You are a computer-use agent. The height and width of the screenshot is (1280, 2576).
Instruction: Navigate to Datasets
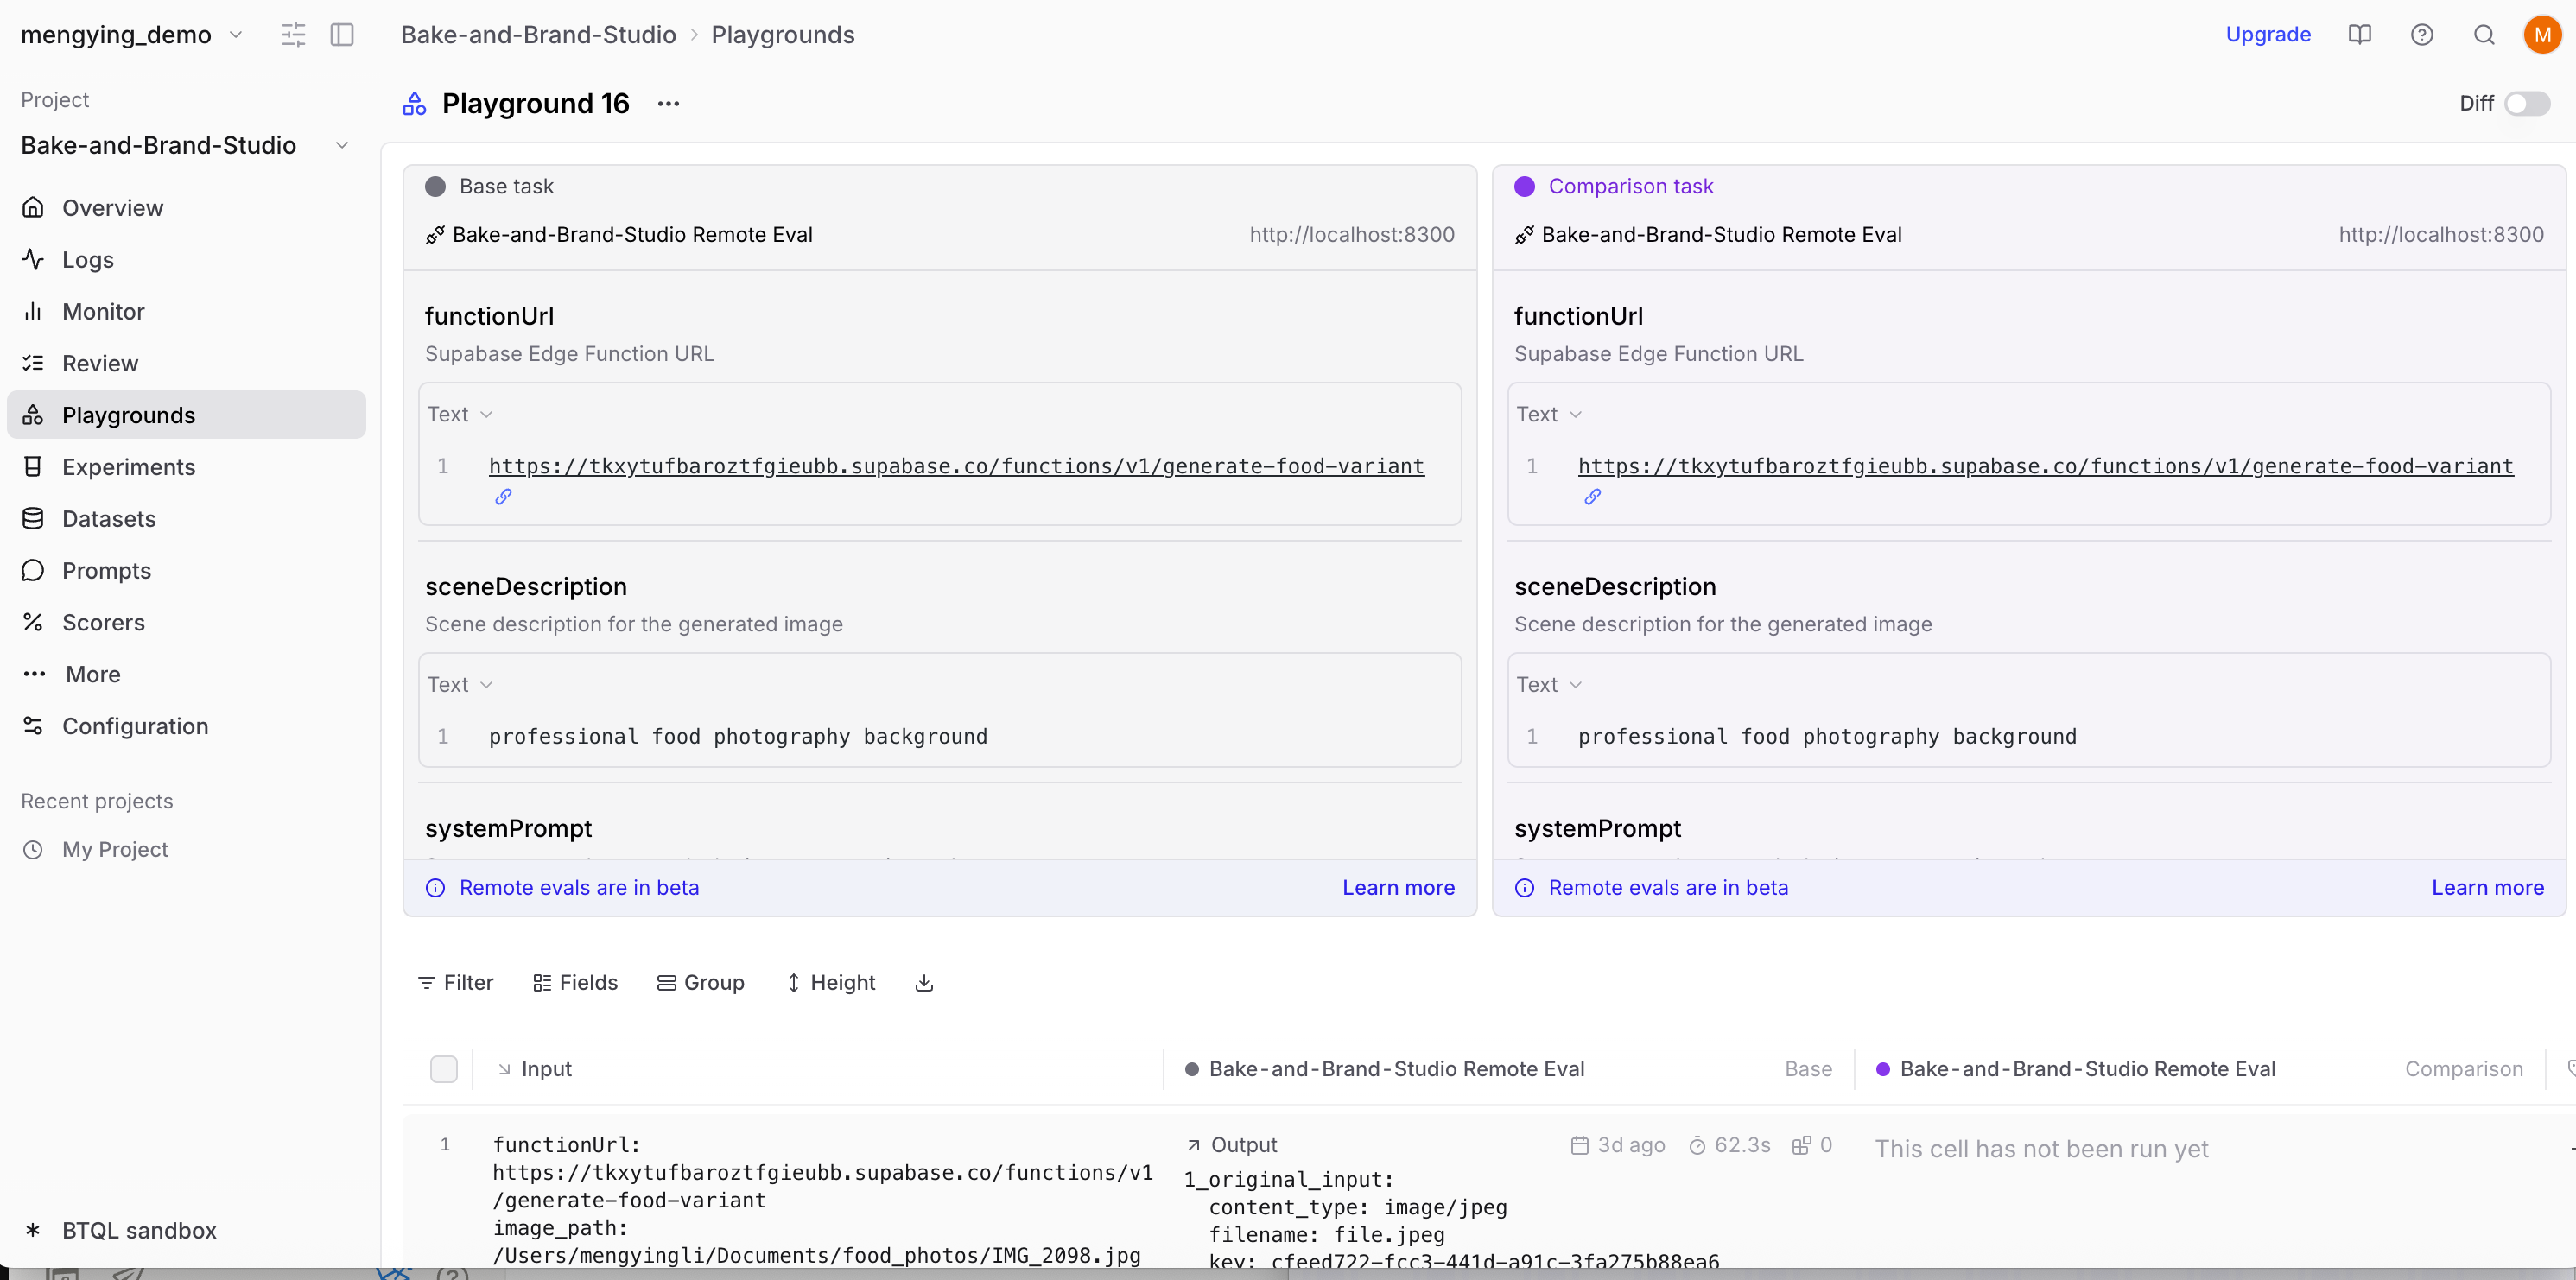coord(110,518)
